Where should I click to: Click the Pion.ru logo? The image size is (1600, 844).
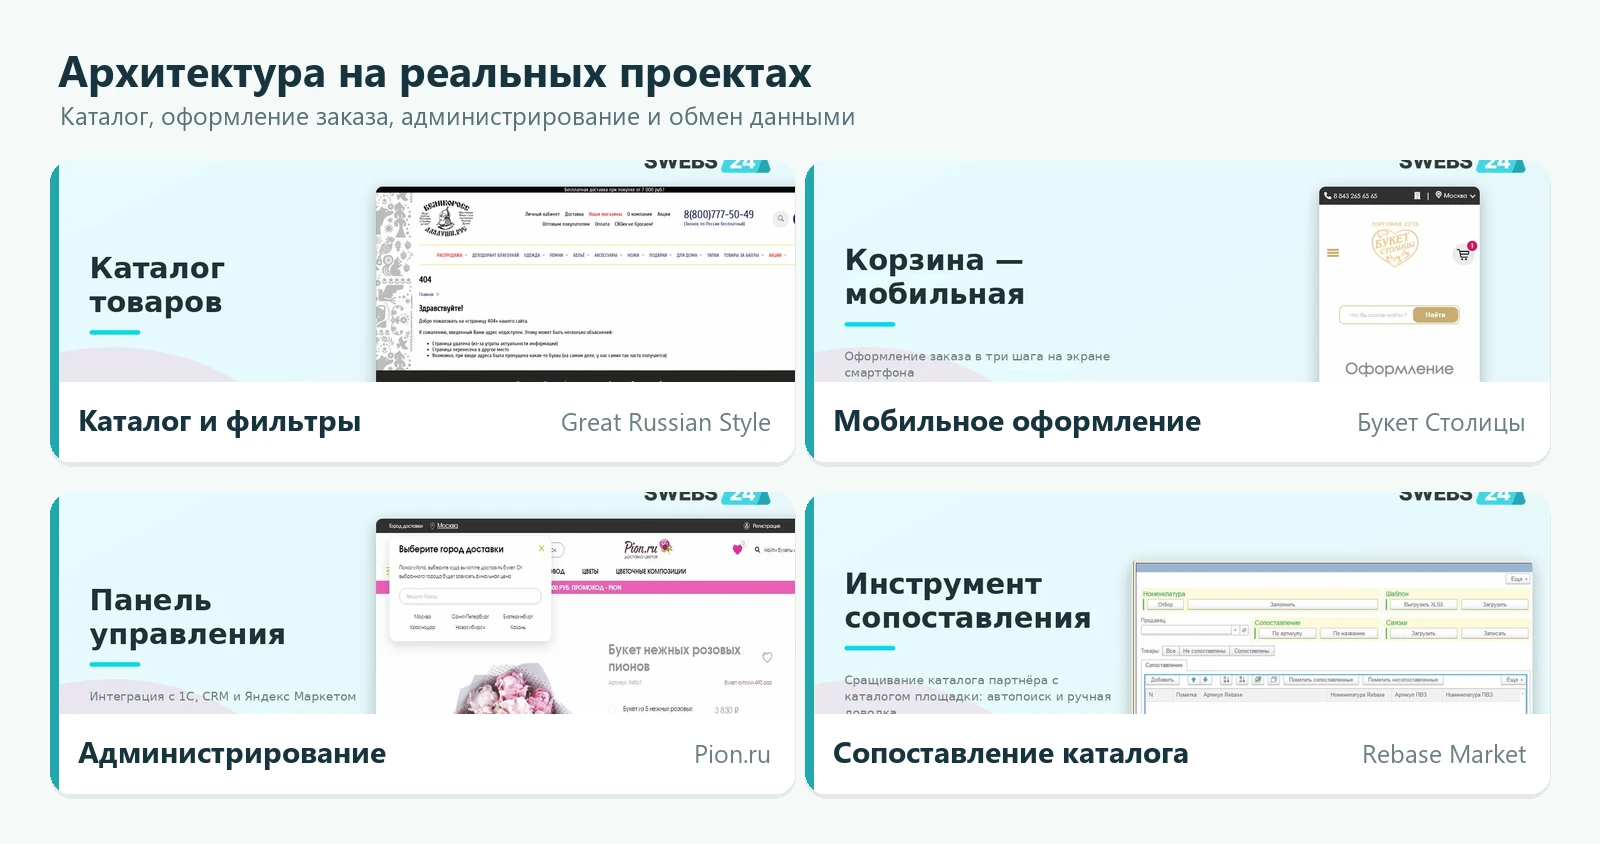click(x=648, y=548)
